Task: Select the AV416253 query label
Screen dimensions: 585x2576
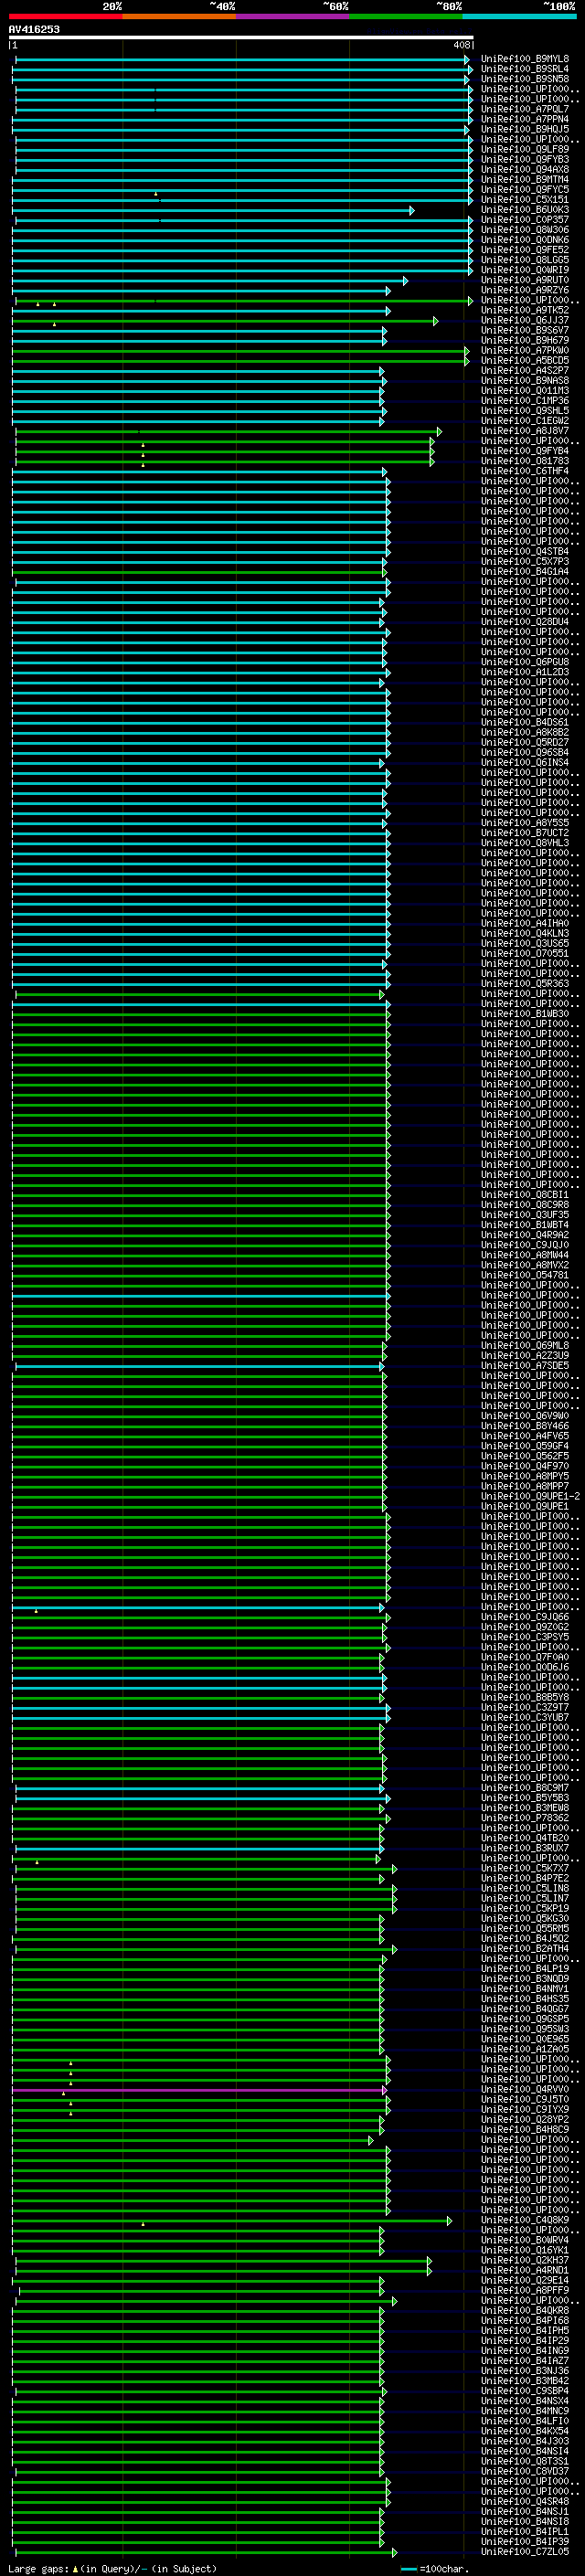Action: click(34, 29)
